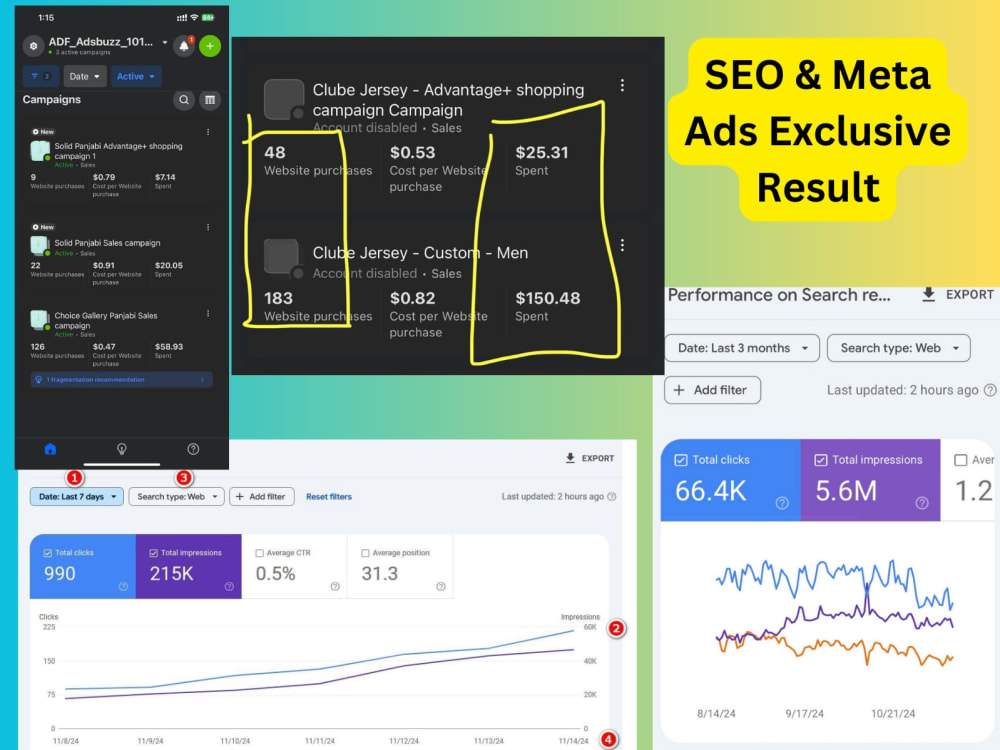Open large Search type: Web dropdown in right panel
Viewport: 1000px width, 750px height.
[x=899, y=348]
